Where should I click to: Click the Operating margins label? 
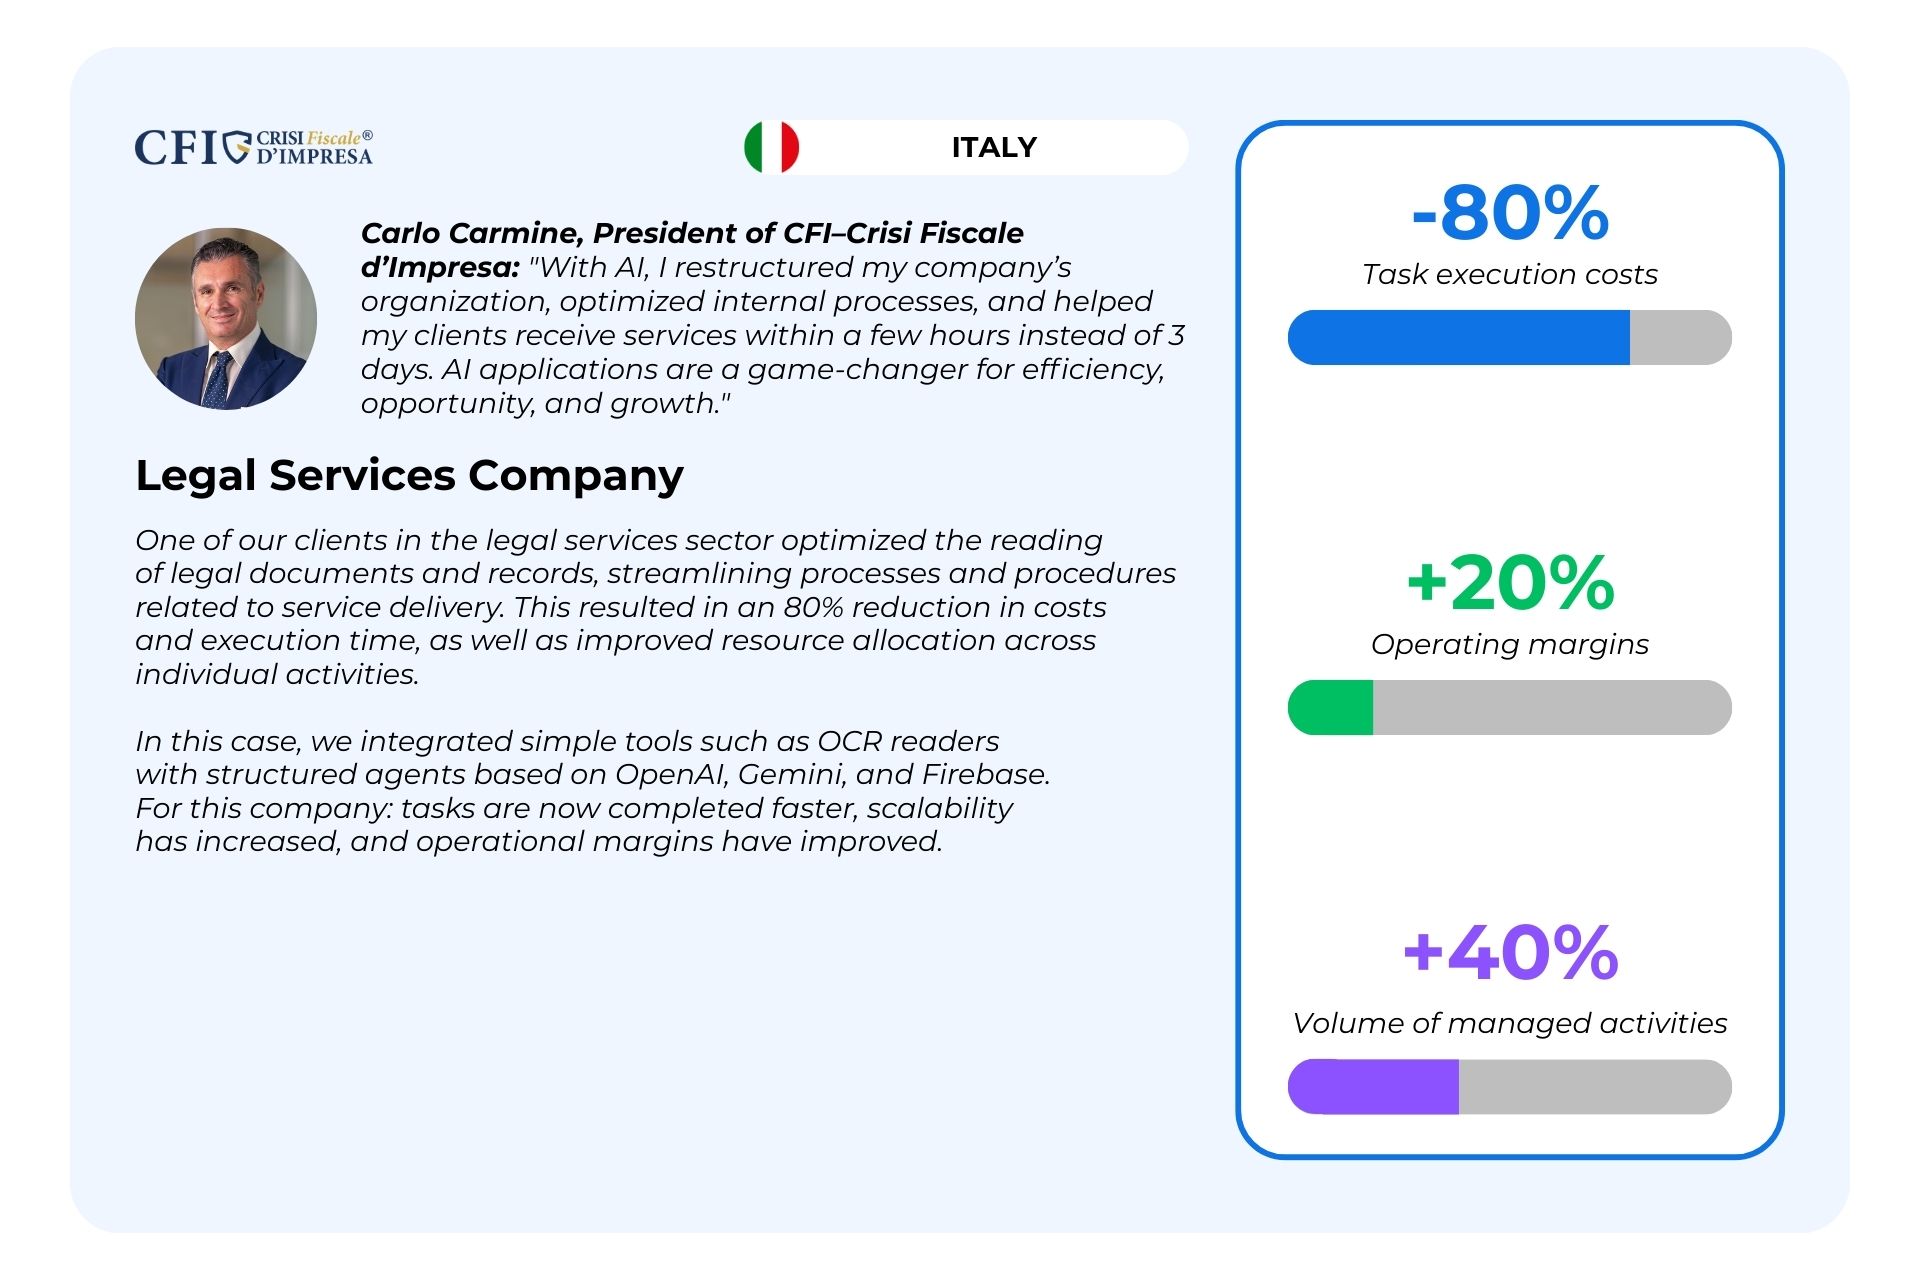[x=1510, y=644]
